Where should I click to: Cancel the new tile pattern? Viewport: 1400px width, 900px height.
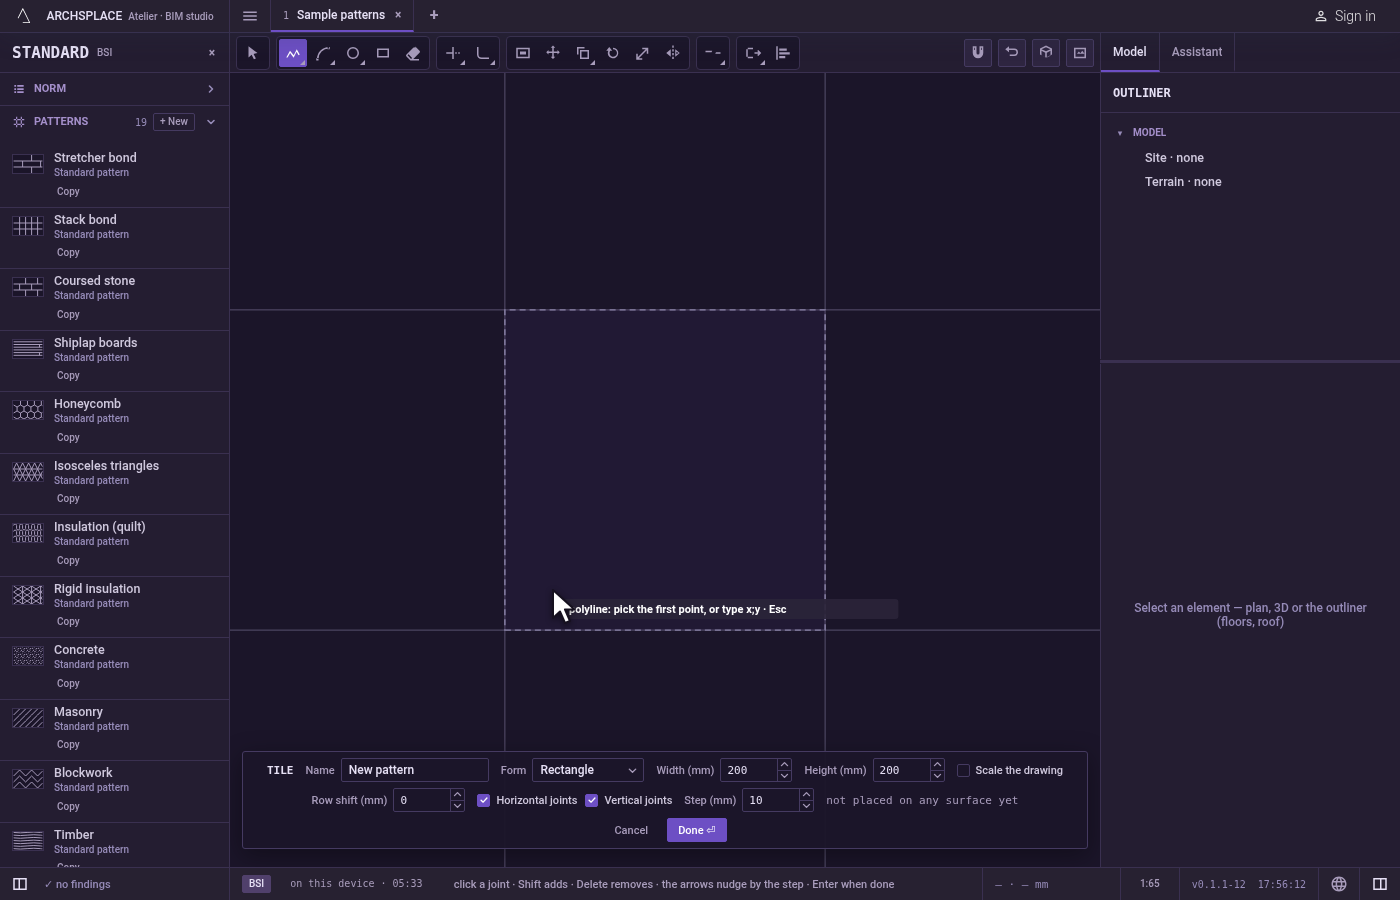pyautogui.click(x=631, y=830)
